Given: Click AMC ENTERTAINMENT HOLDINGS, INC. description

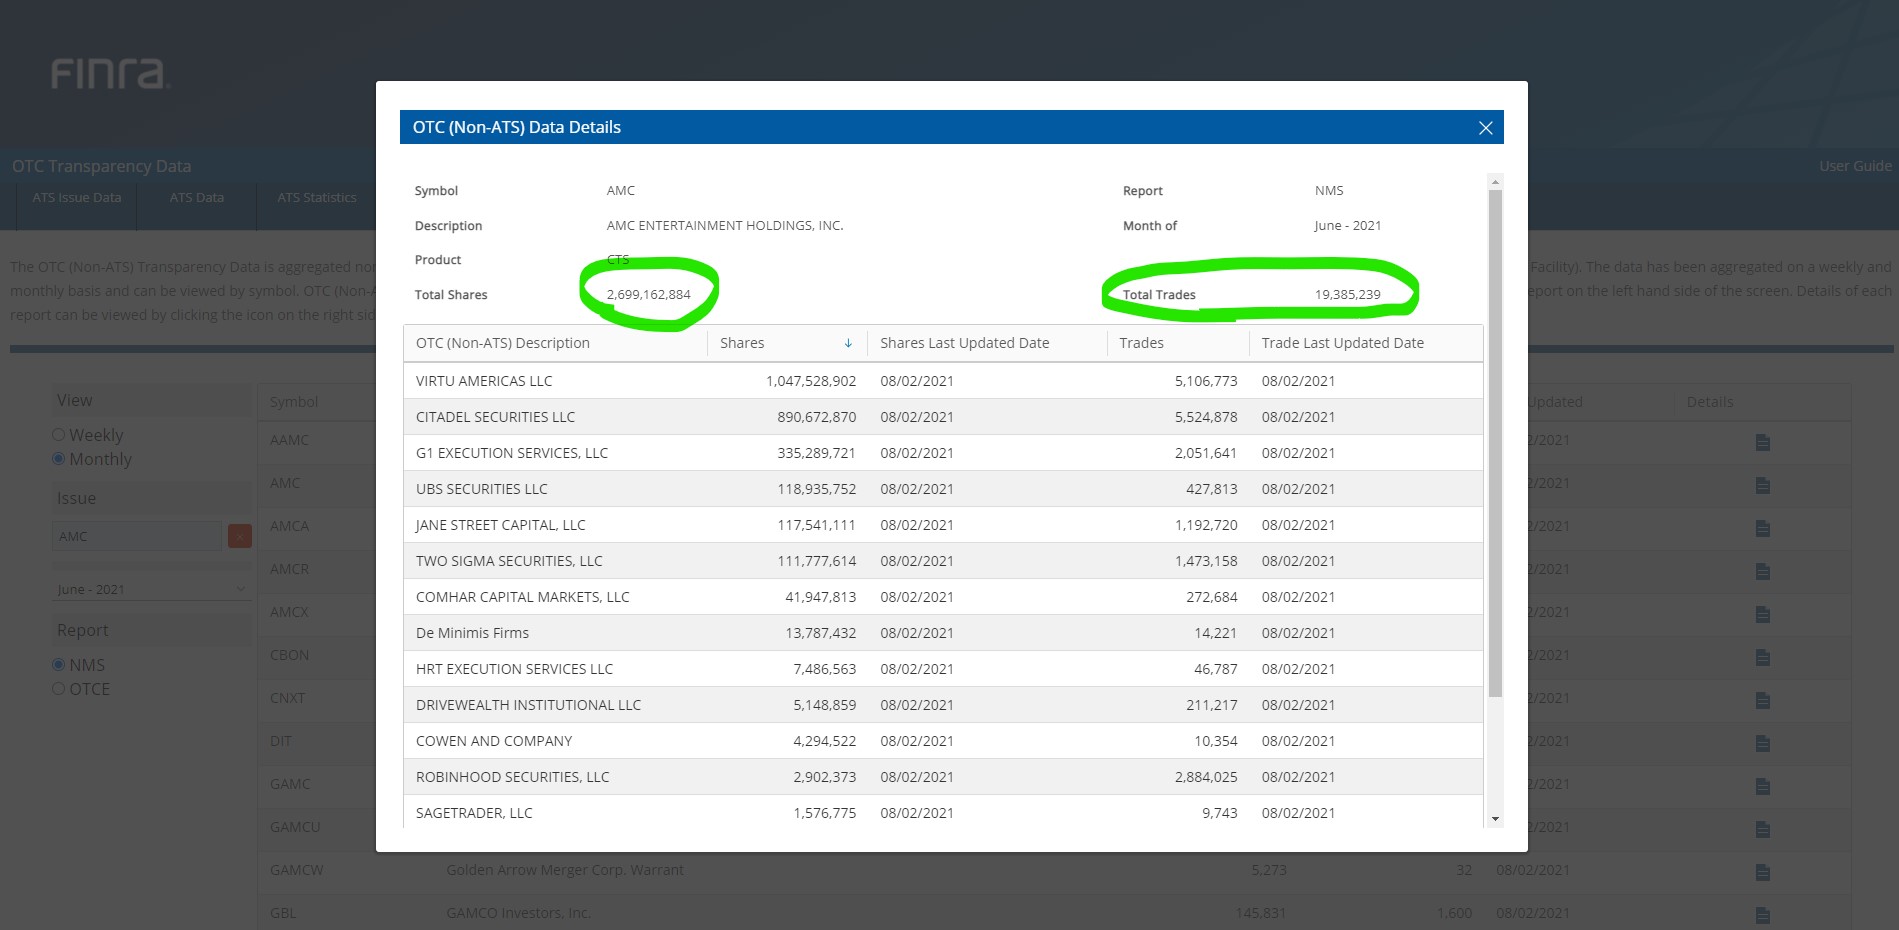Looking at the screenshot, I should pyautogui.click(x=725, y=226).
